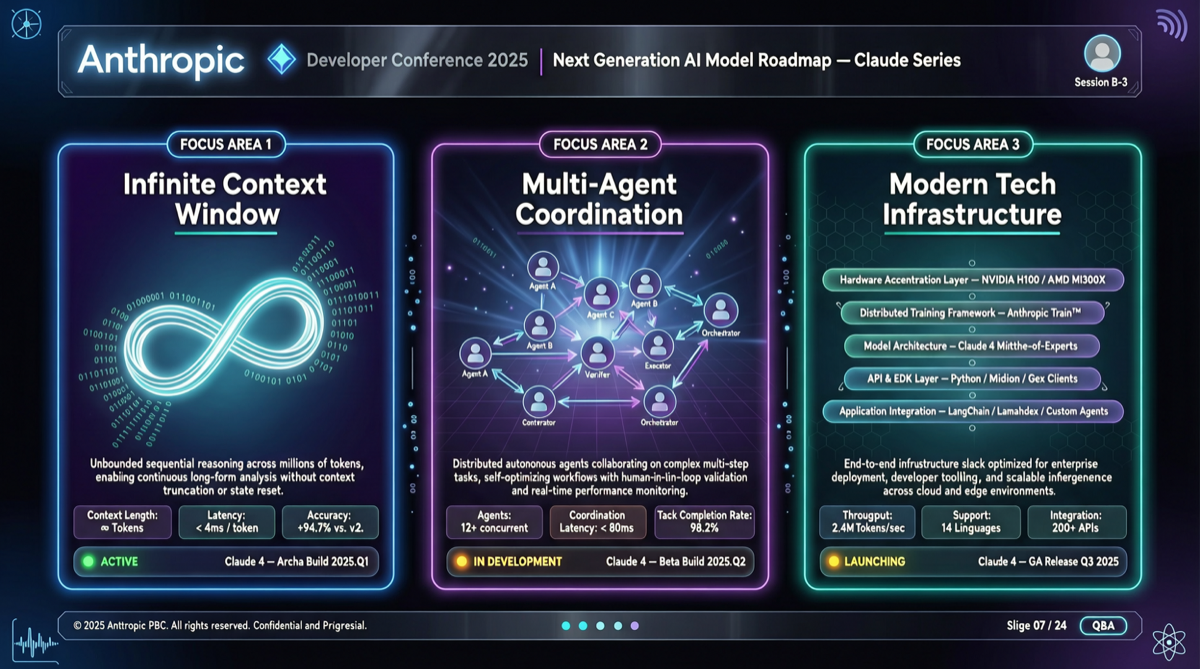This screenshot has width=1200, height=669.
Task: Select the FOCUS AREA 2 label
Action: pyautogui.click(x=600, y=144)
